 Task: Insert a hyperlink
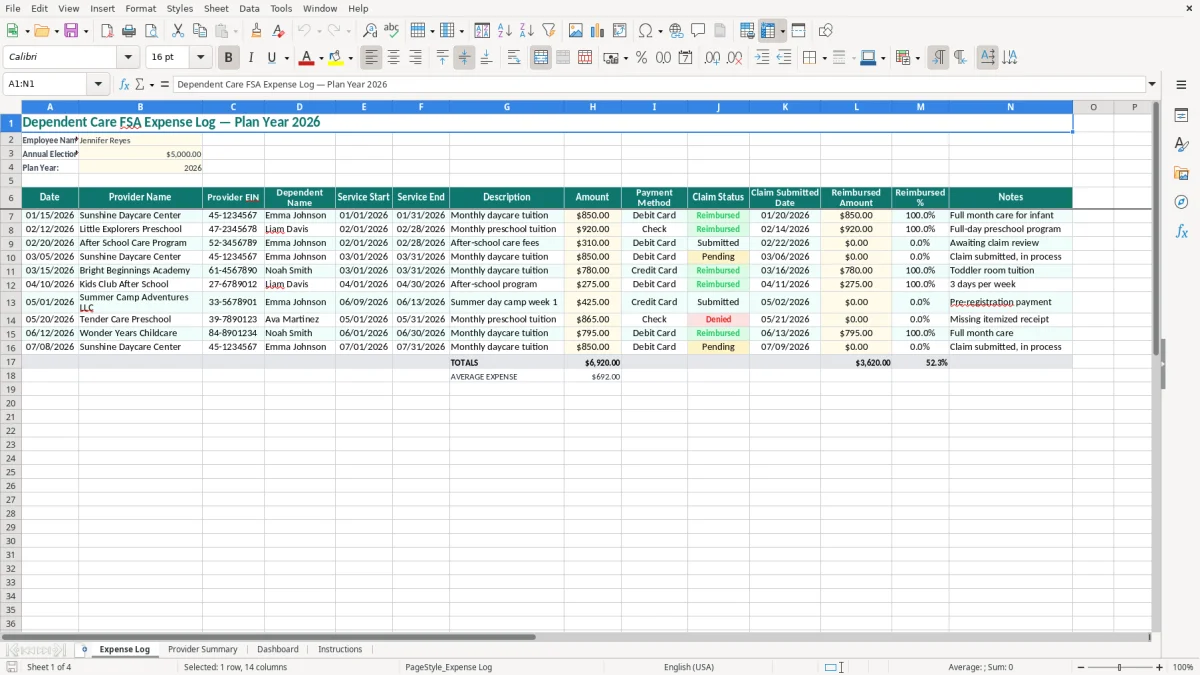(x=676, y=31)
